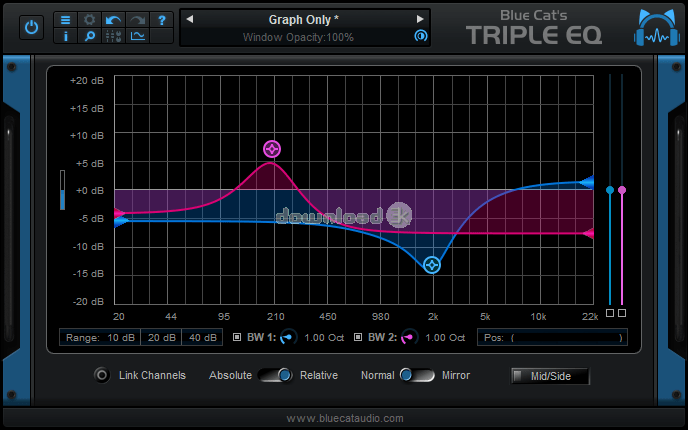
Task: Toggle the BW 1 checkbox
Action: [237, 337]
